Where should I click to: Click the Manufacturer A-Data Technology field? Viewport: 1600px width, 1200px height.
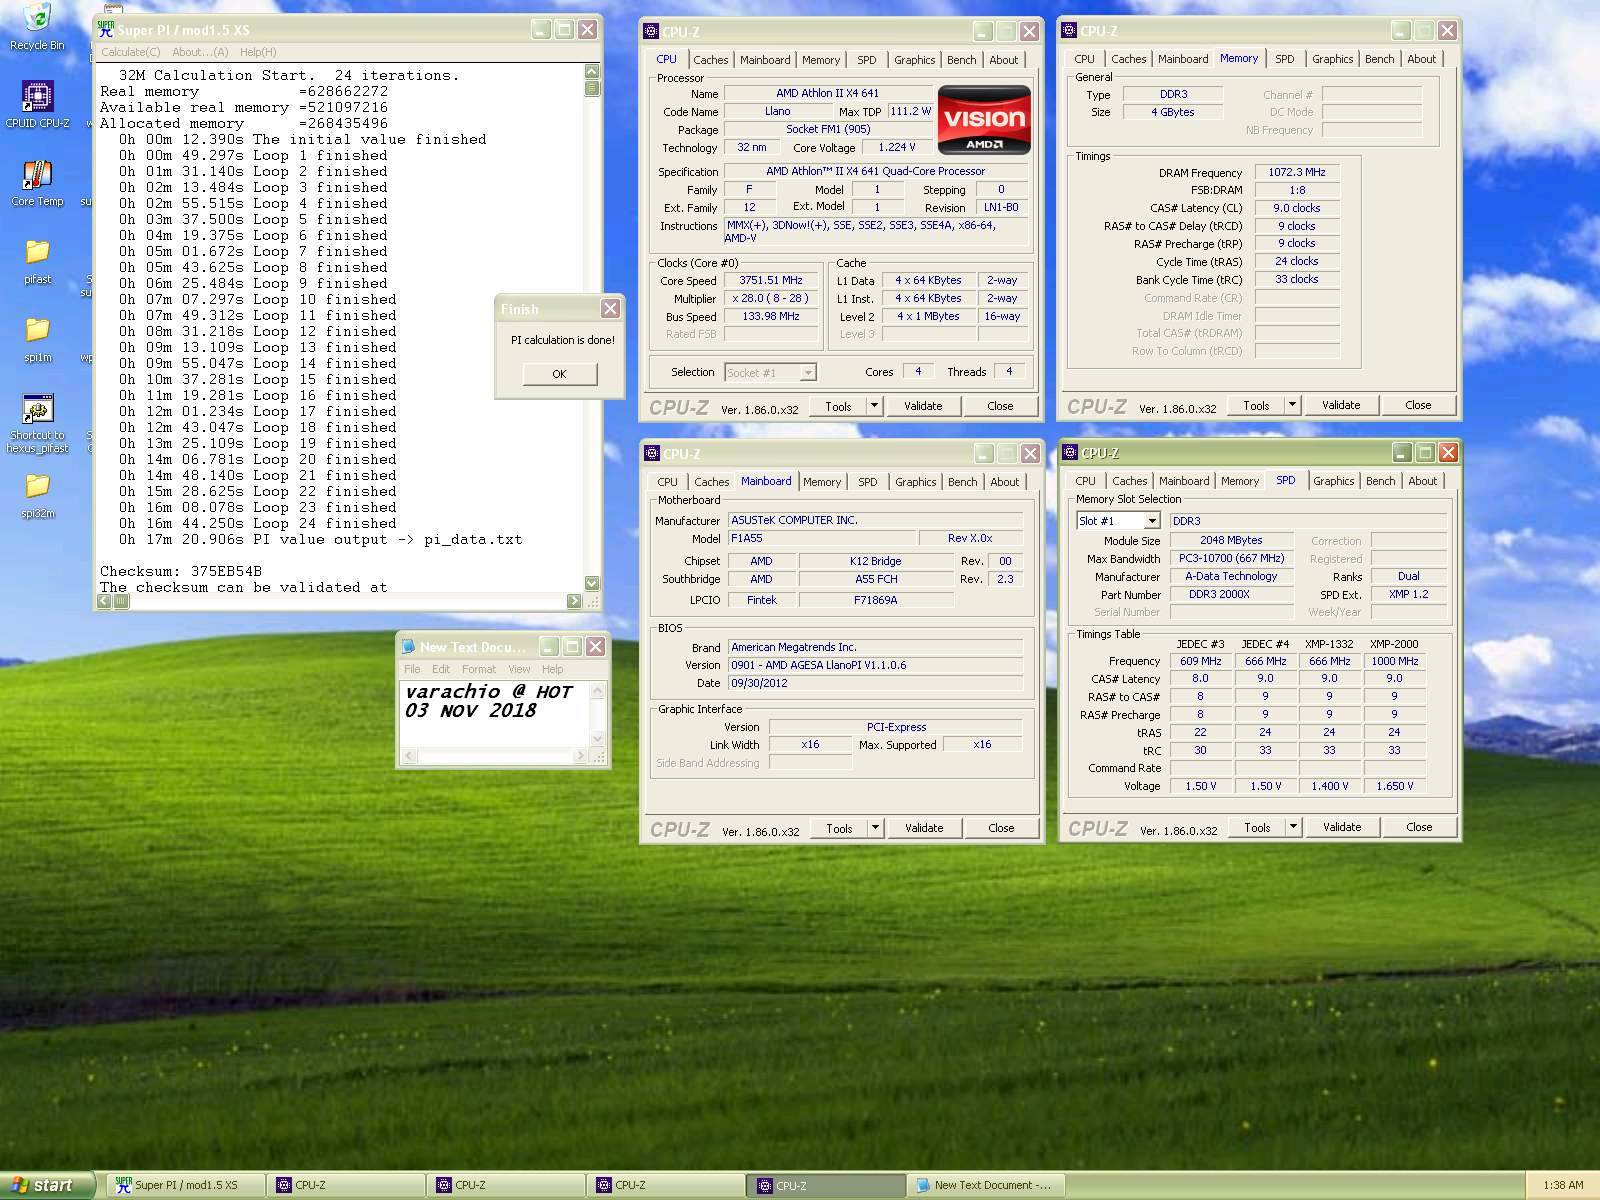(x=1231, y=576)
